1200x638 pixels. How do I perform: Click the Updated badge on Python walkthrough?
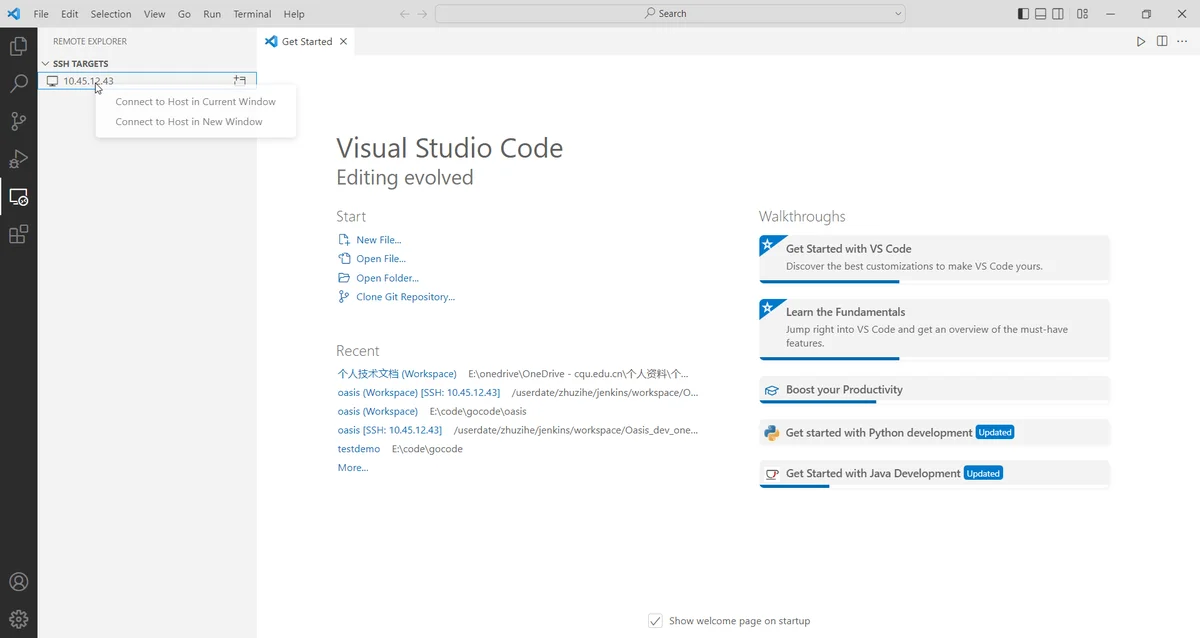(995, 433)
